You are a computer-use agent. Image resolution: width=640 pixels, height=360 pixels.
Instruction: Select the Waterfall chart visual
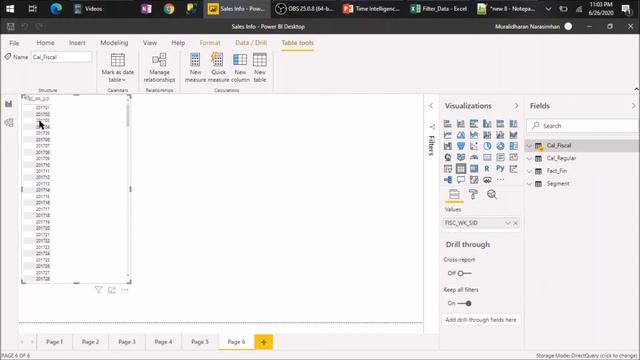(x=448, y=146)
